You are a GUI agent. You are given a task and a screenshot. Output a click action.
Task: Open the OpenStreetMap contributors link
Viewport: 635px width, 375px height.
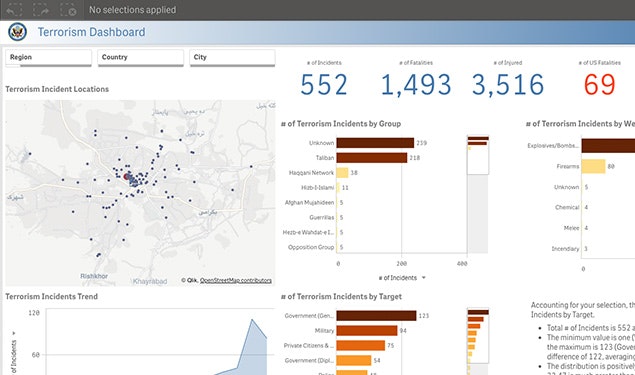[236, 280]
